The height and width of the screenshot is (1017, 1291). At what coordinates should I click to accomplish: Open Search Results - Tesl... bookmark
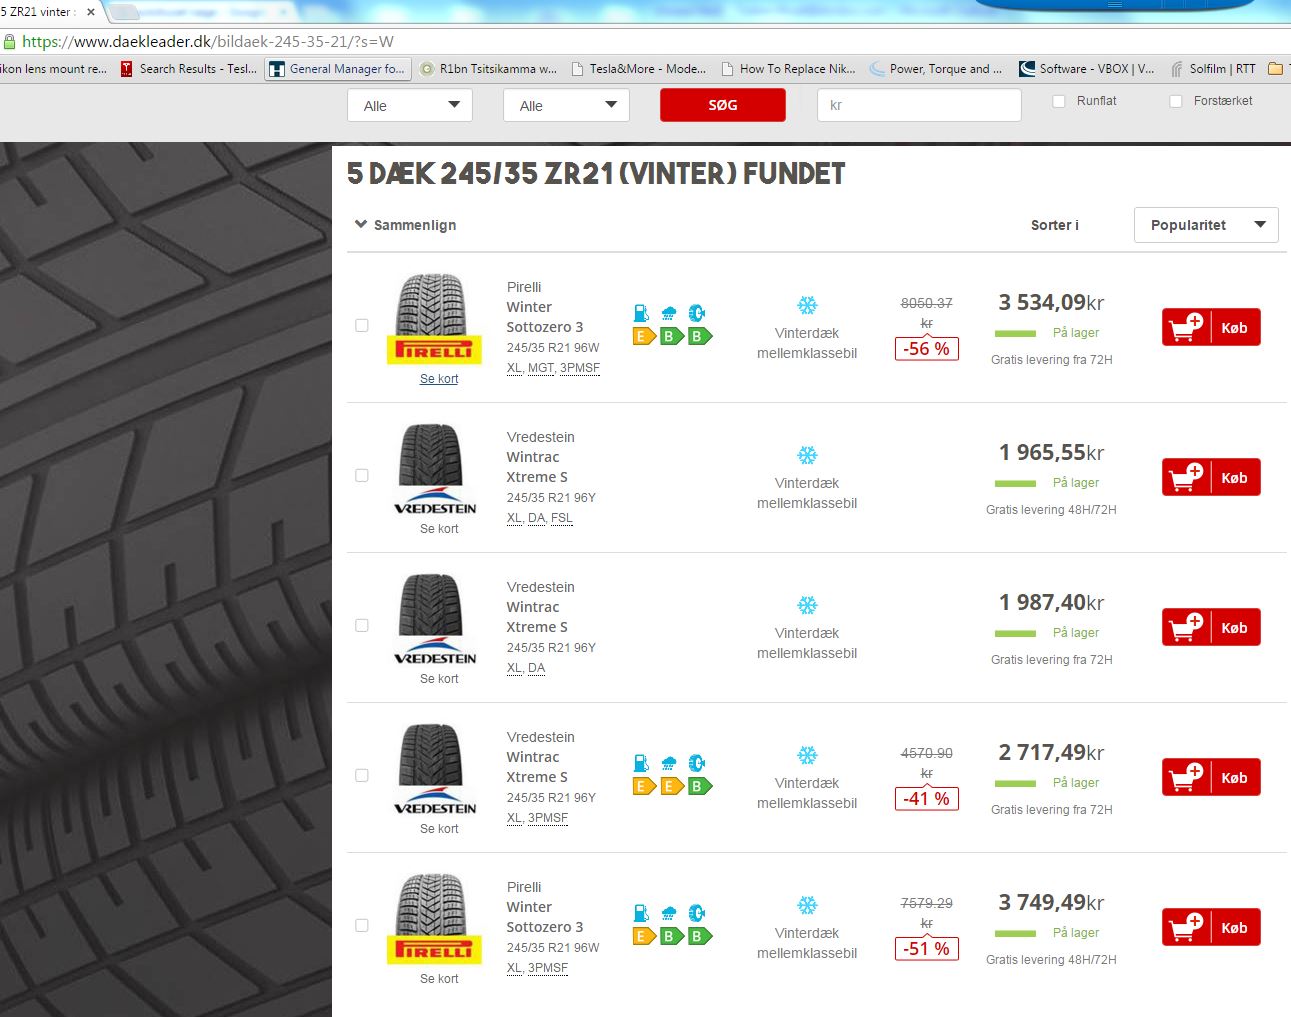coord(188,69)
